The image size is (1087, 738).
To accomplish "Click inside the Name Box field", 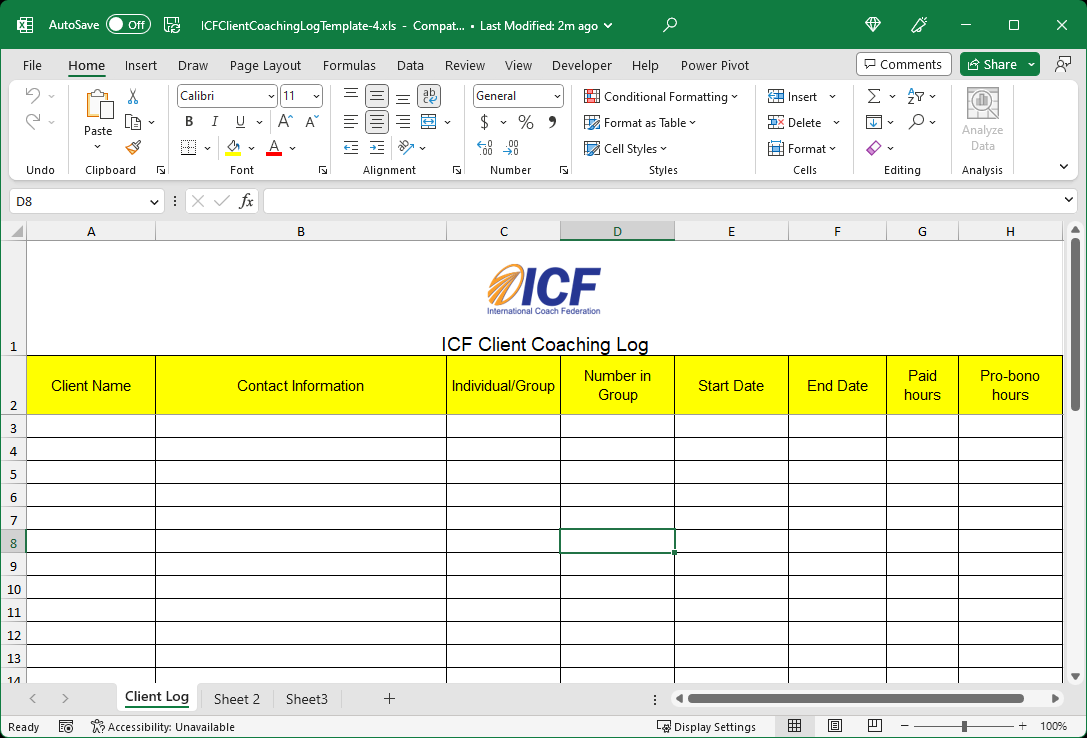I will point(78,201).
